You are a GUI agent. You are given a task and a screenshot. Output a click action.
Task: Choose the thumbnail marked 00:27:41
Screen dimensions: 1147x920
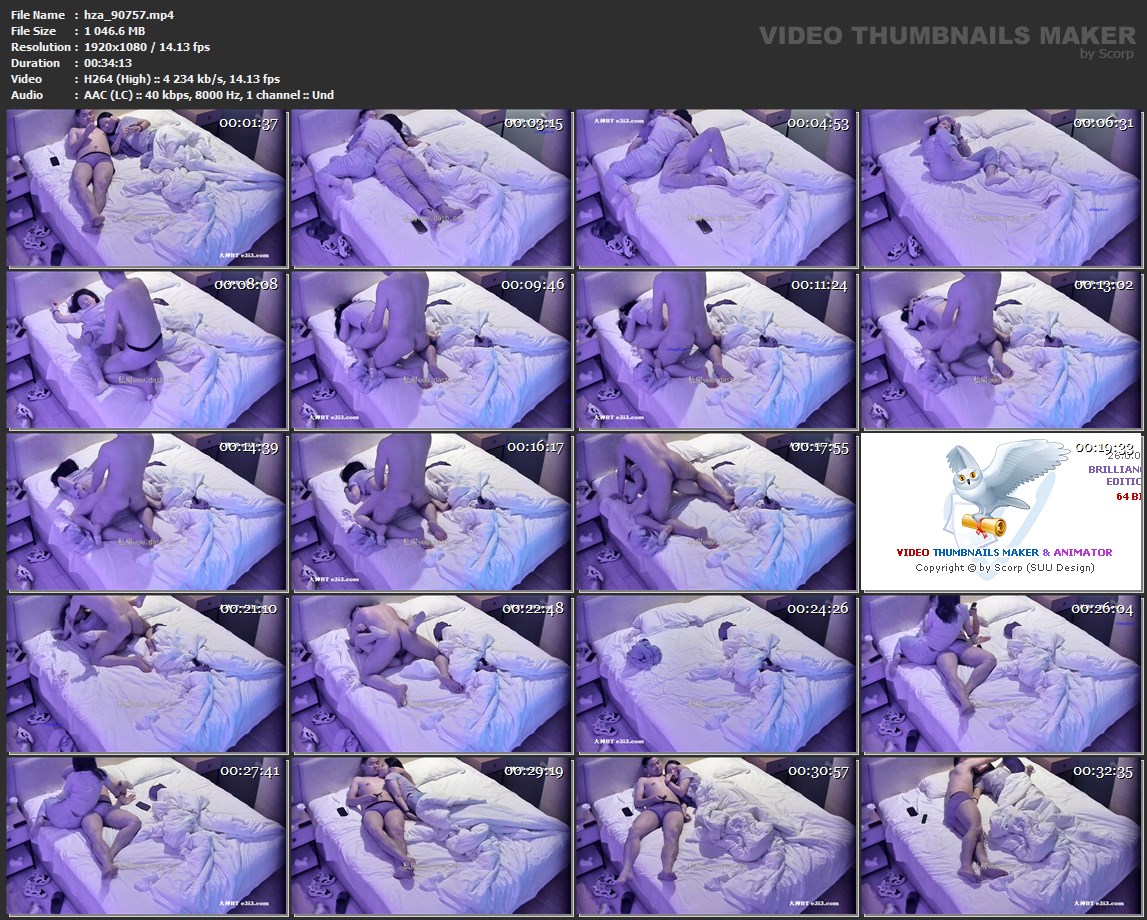point(146,836)
